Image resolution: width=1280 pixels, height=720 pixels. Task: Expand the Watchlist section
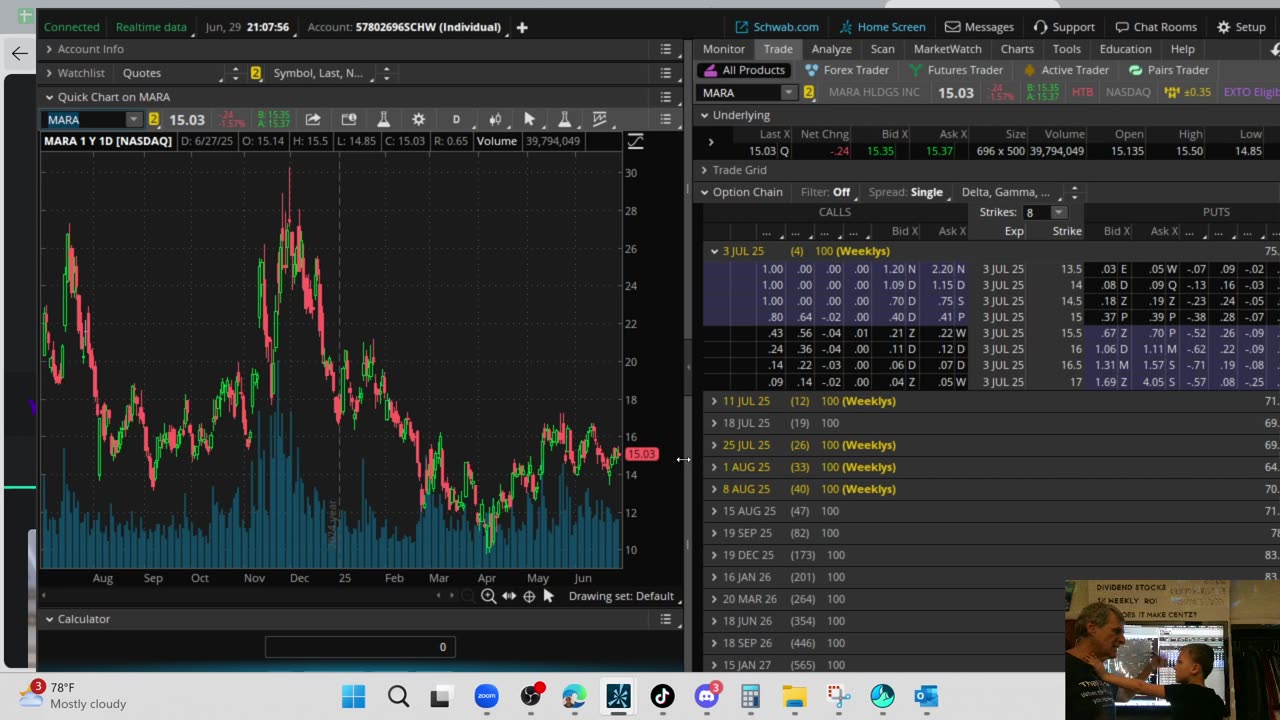(49, 73)
